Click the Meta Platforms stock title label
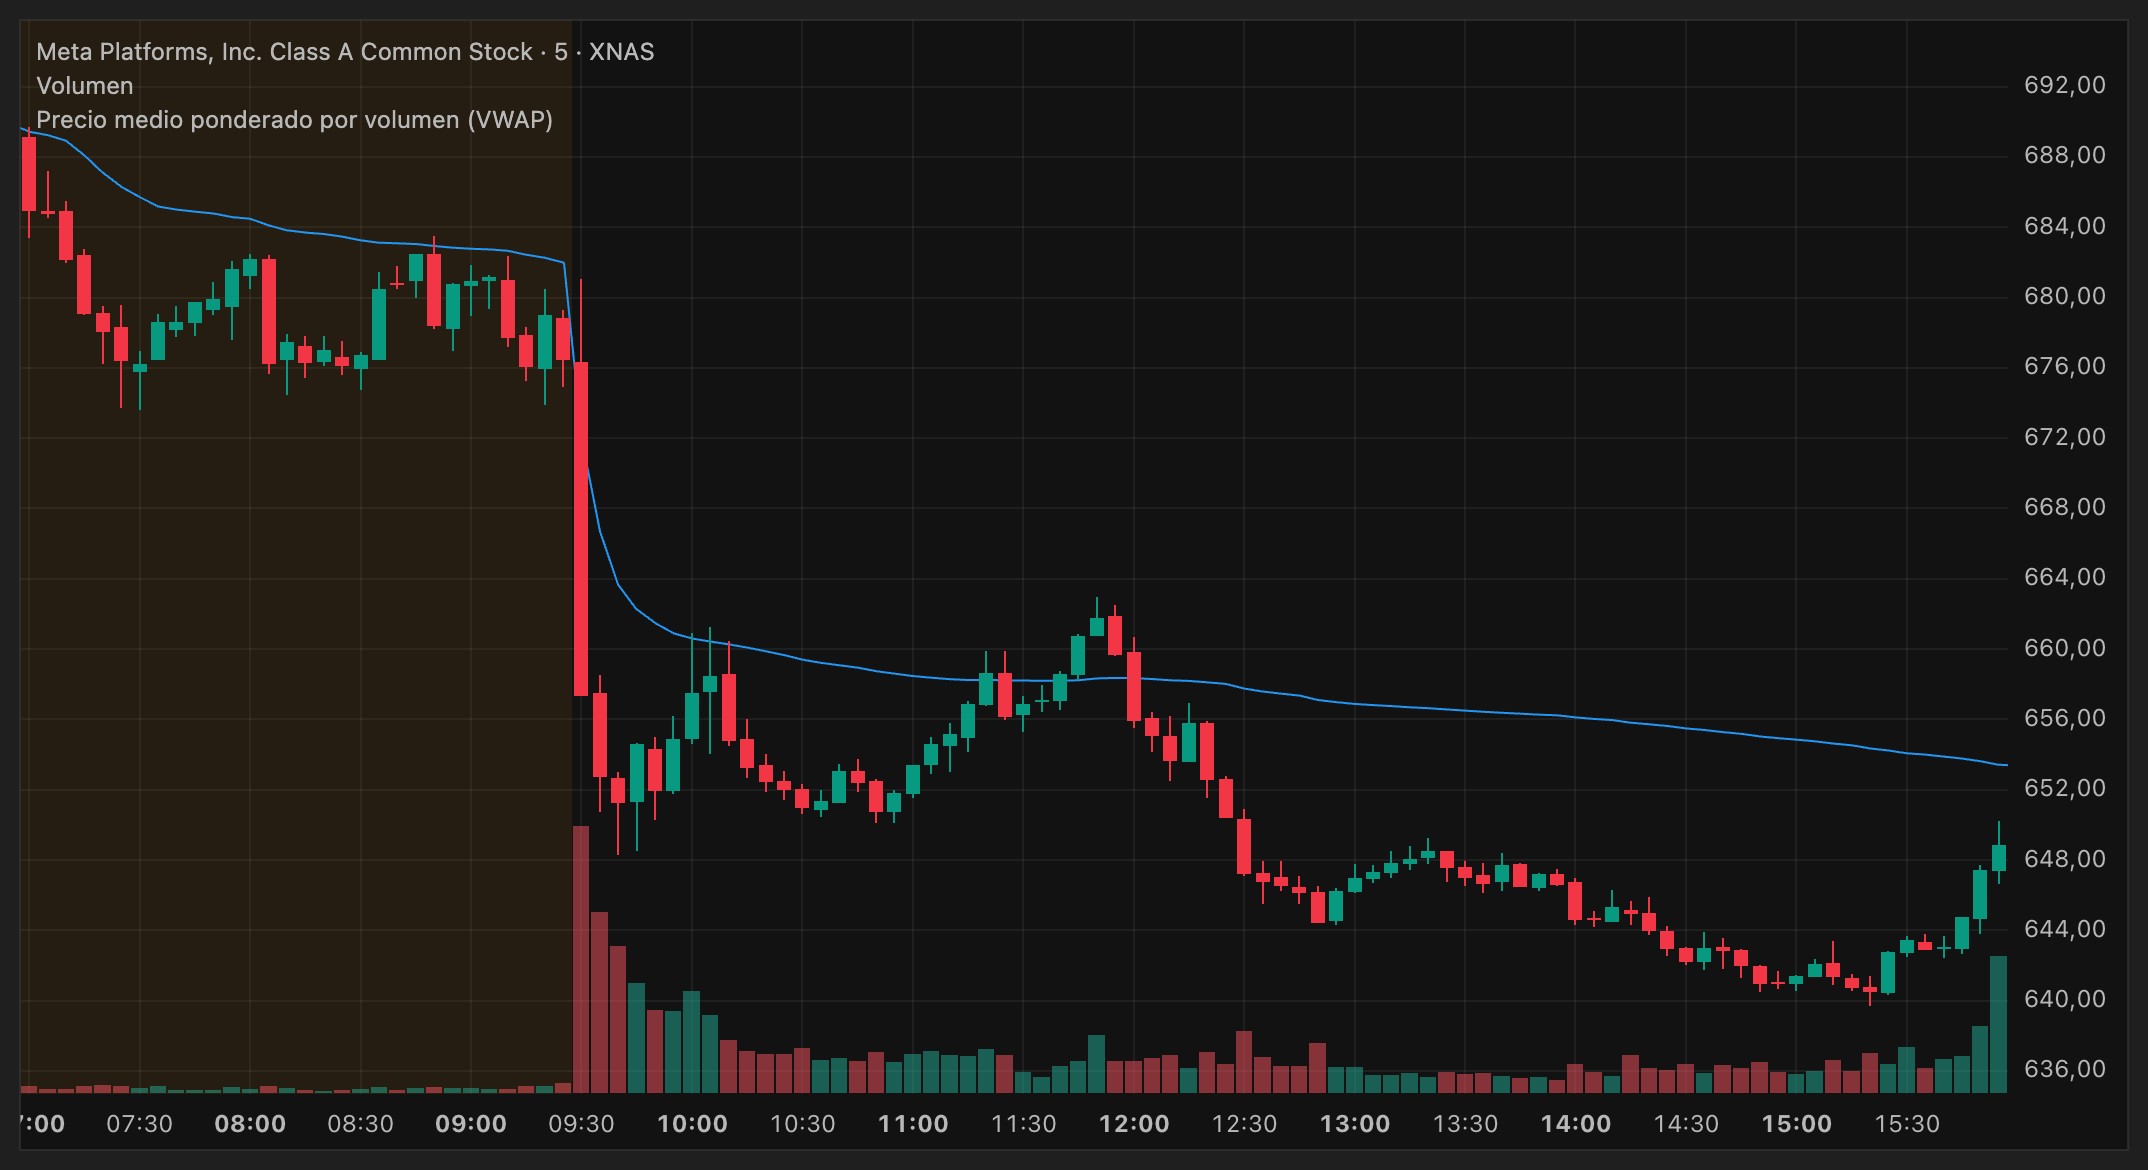The width and height of the screenshot is (2148, 1170). point(345,52)
